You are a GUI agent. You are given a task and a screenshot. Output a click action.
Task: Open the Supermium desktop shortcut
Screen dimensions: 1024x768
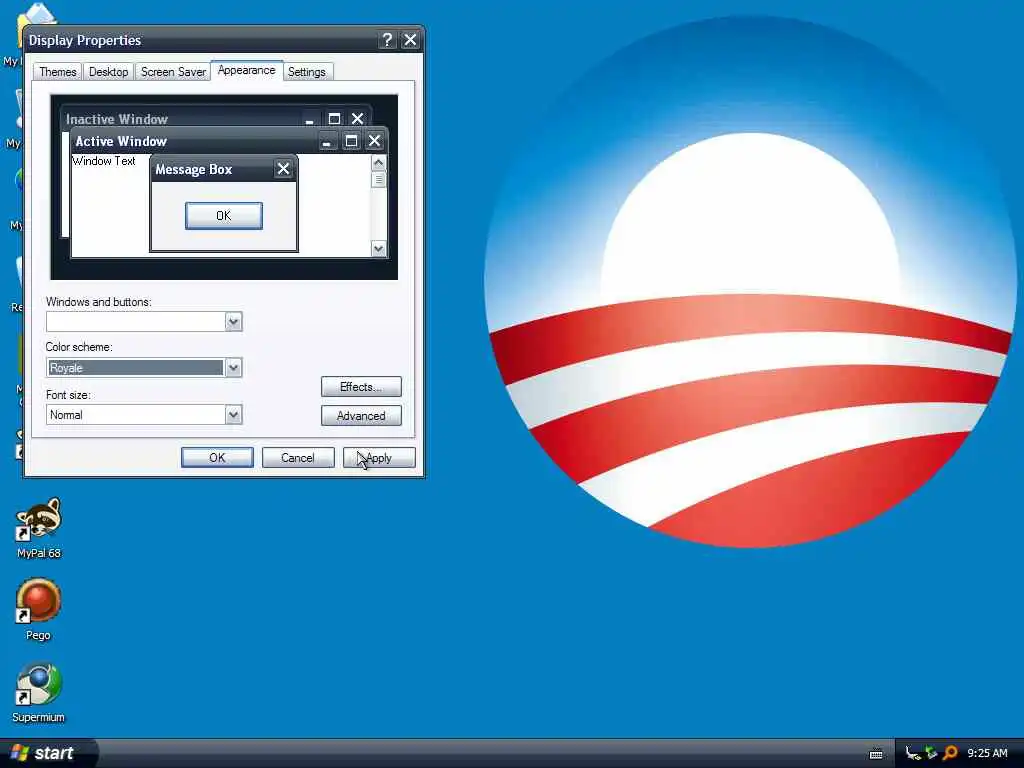pos(39,692)
